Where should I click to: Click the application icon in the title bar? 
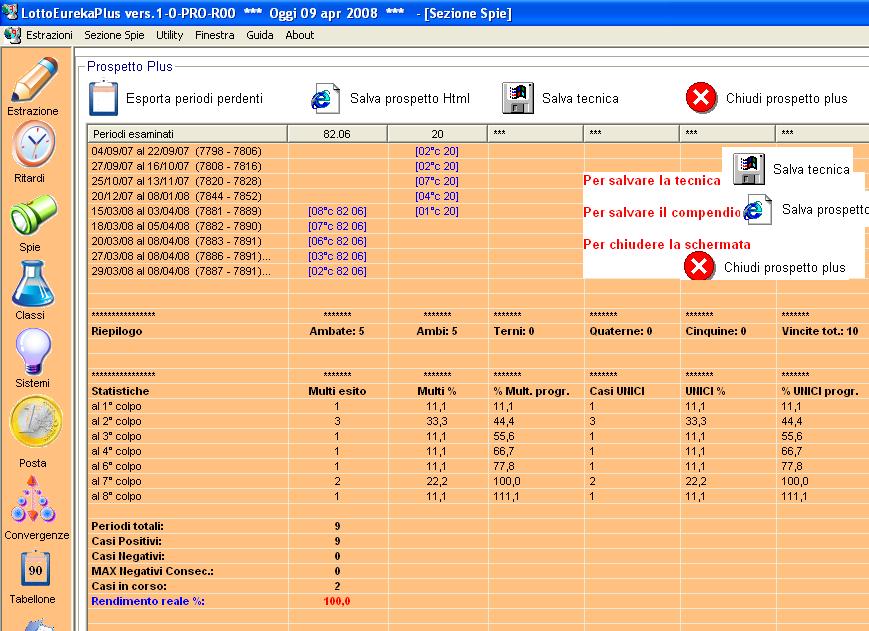click(9, 12)
